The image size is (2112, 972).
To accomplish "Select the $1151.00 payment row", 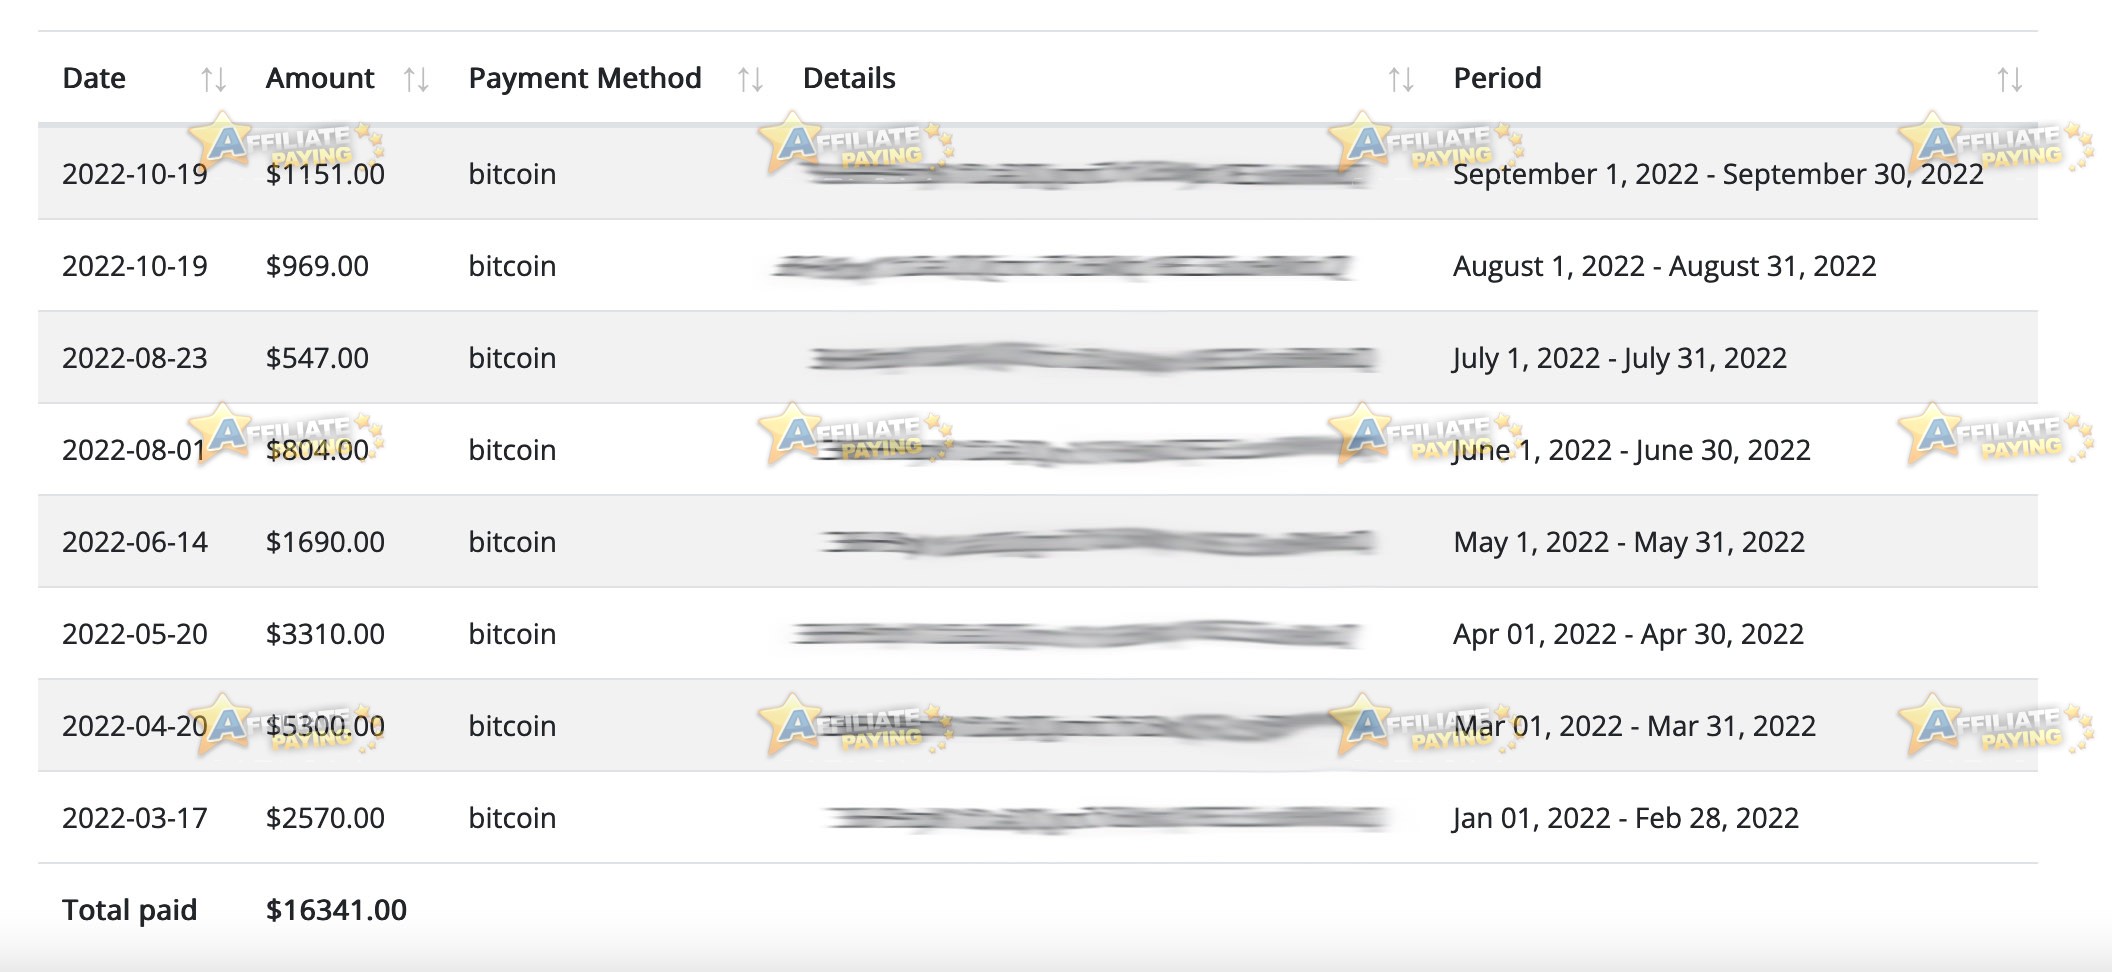I will point(1038,173).
